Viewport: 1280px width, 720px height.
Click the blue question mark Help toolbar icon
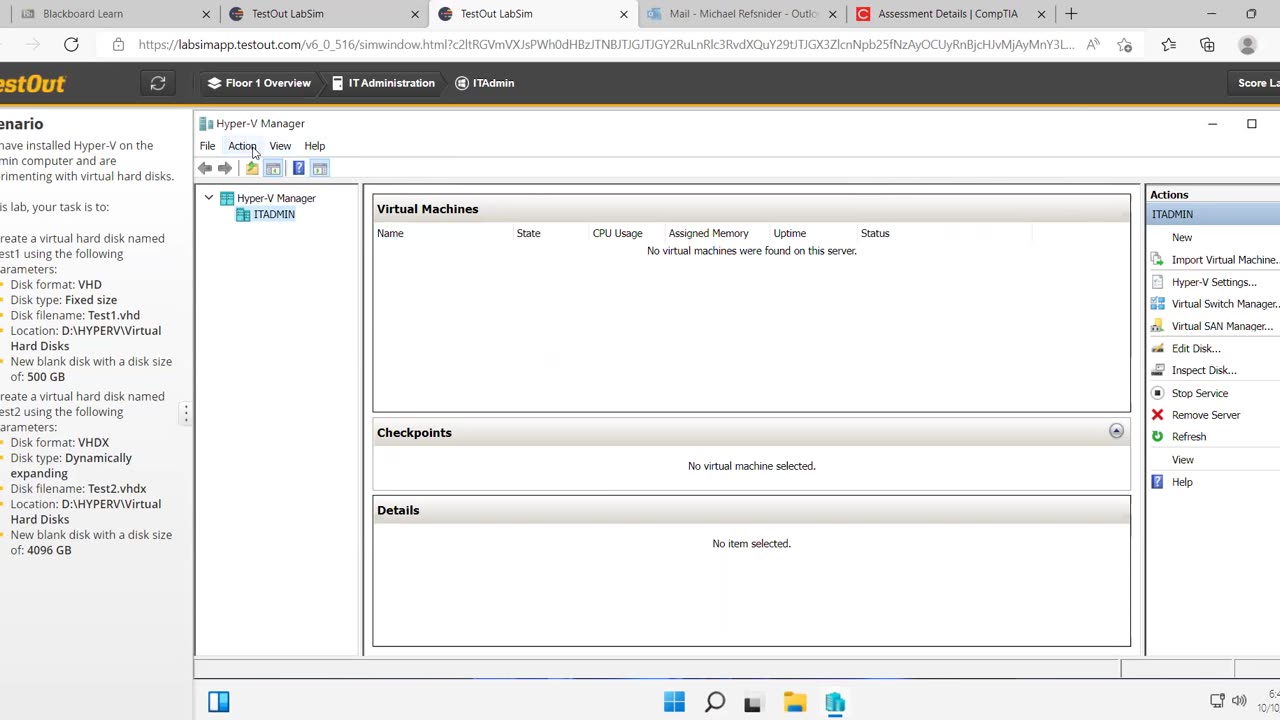(x=298, y=168)
